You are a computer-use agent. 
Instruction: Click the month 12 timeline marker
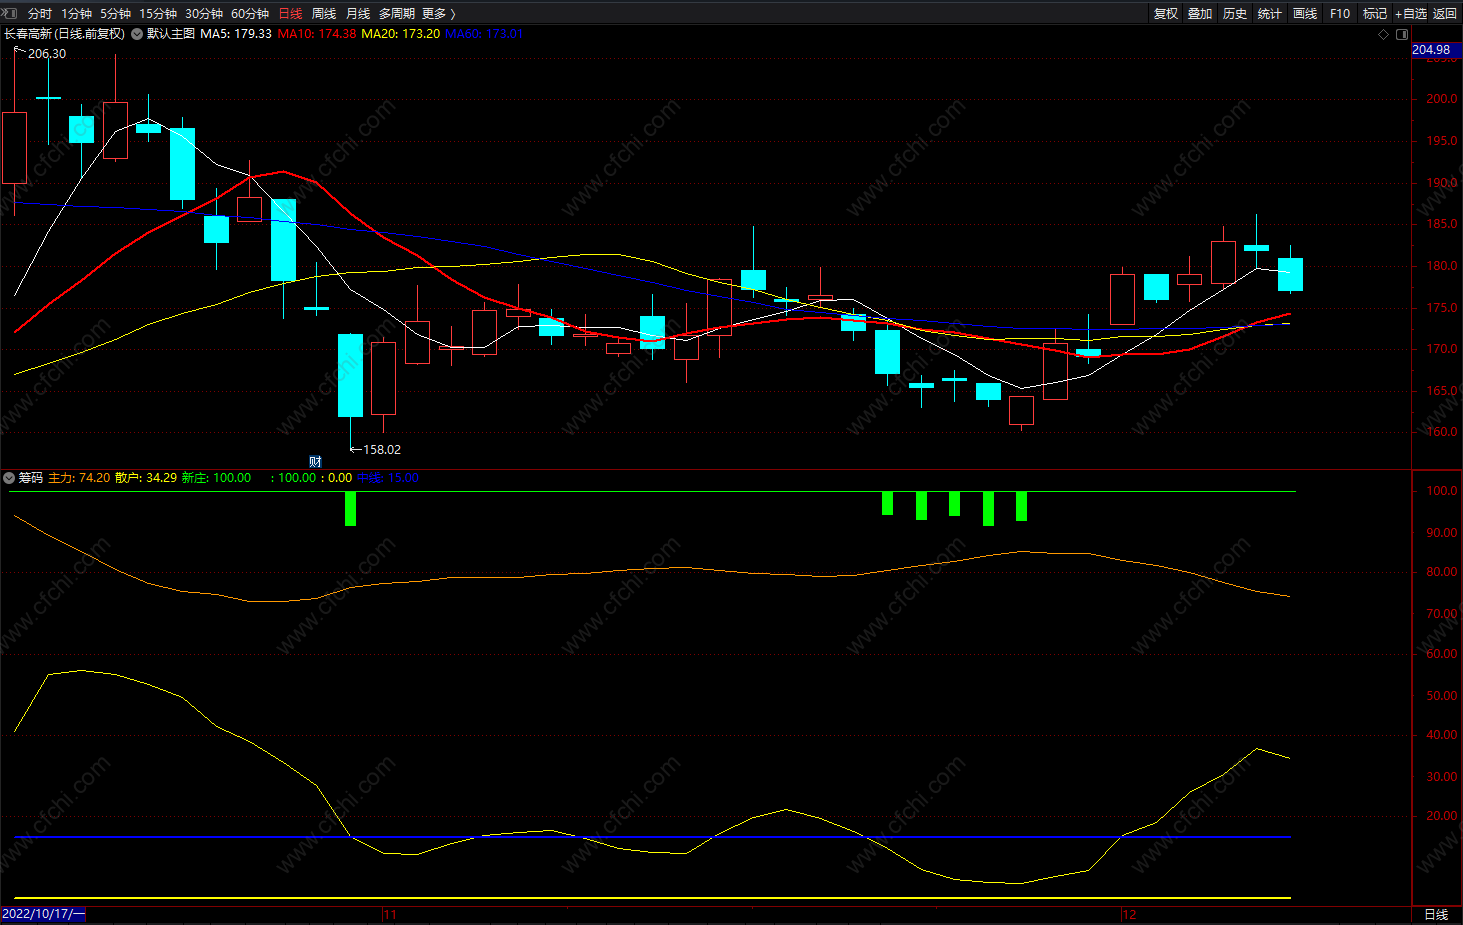click(x=1130, y=915)
